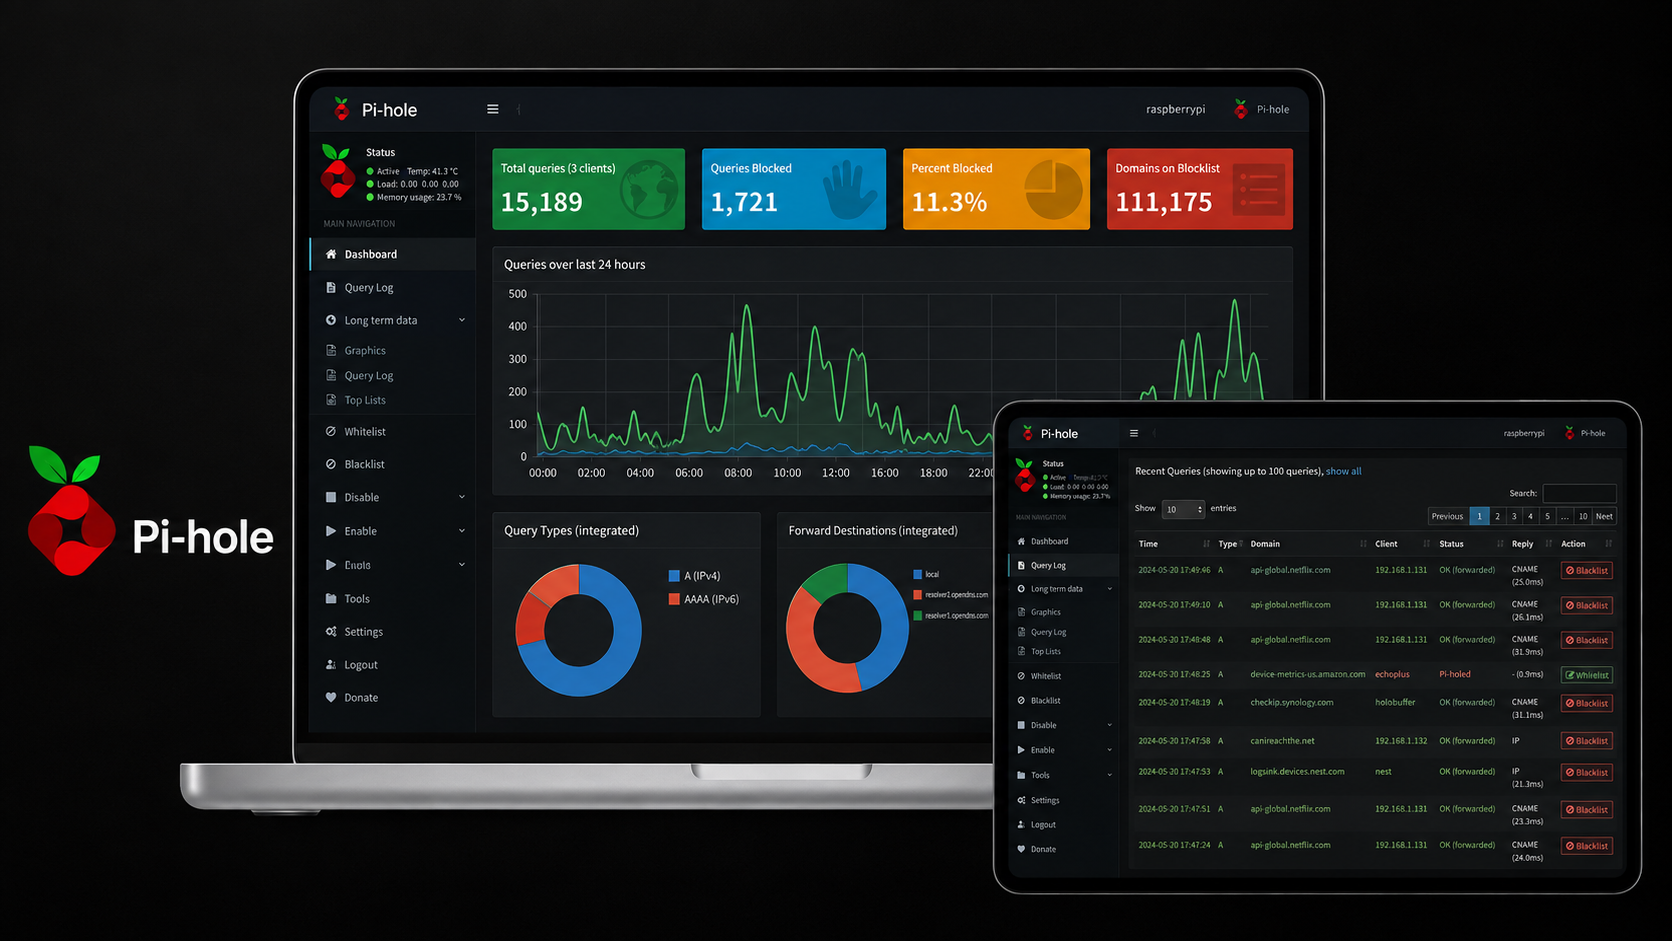Viewport: 1672px width, 941px height.
Task: Expand the Enable chevron on tablet sidebar
Action: pyautogui.click(x=1109, y=750)
